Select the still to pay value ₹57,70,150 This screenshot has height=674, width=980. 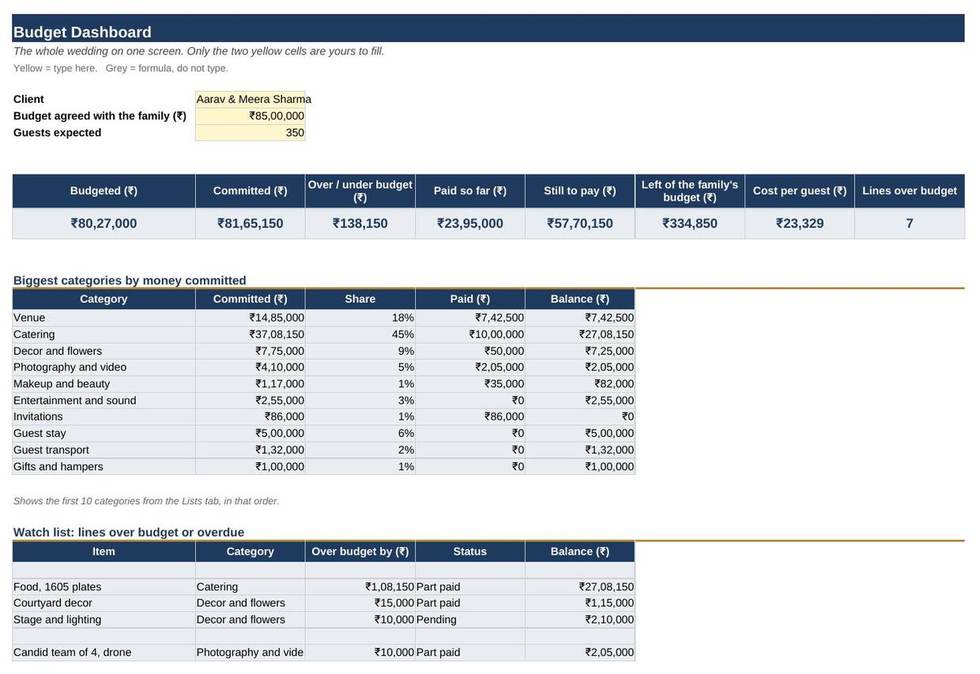[x=580, y=223]
